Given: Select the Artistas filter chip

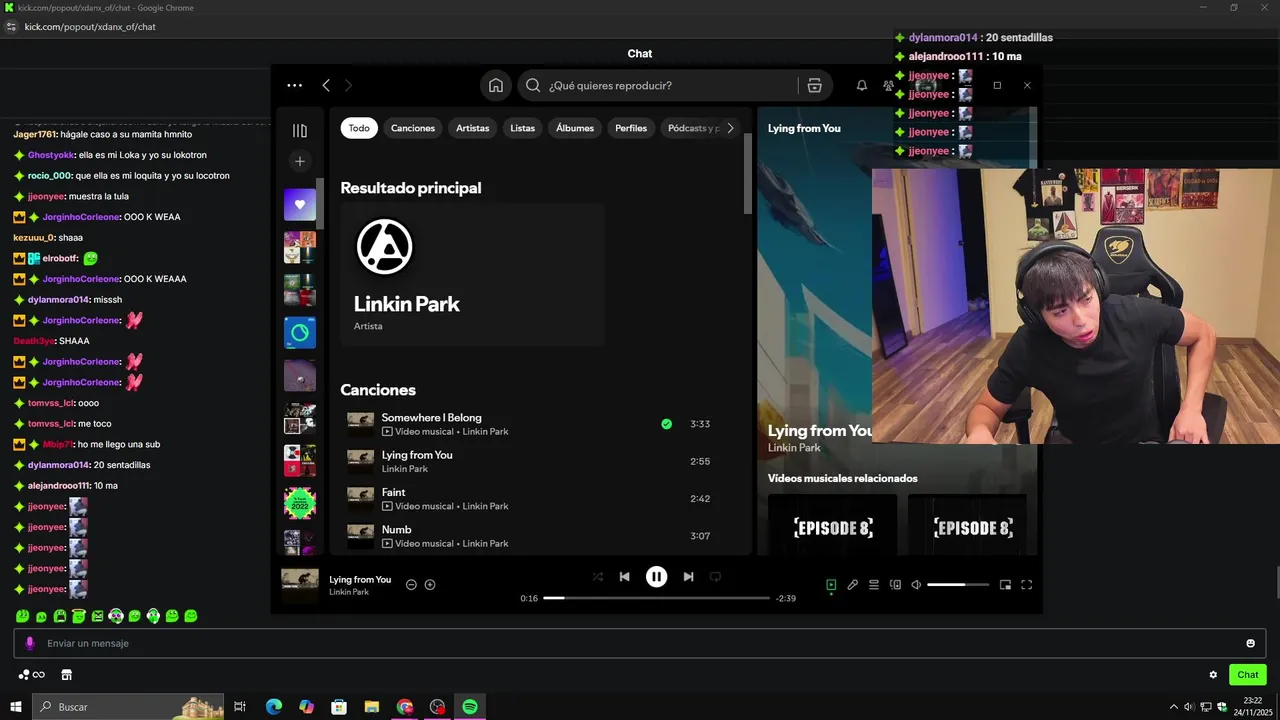Looking at the screenshot, I should coord(473,128).
